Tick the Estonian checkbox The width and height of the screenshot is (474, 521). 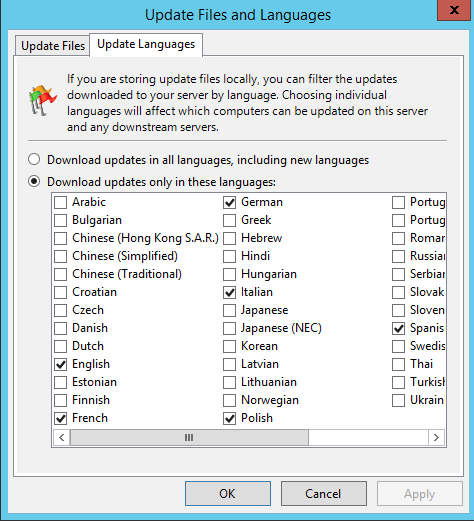click(x=61, y=382)
